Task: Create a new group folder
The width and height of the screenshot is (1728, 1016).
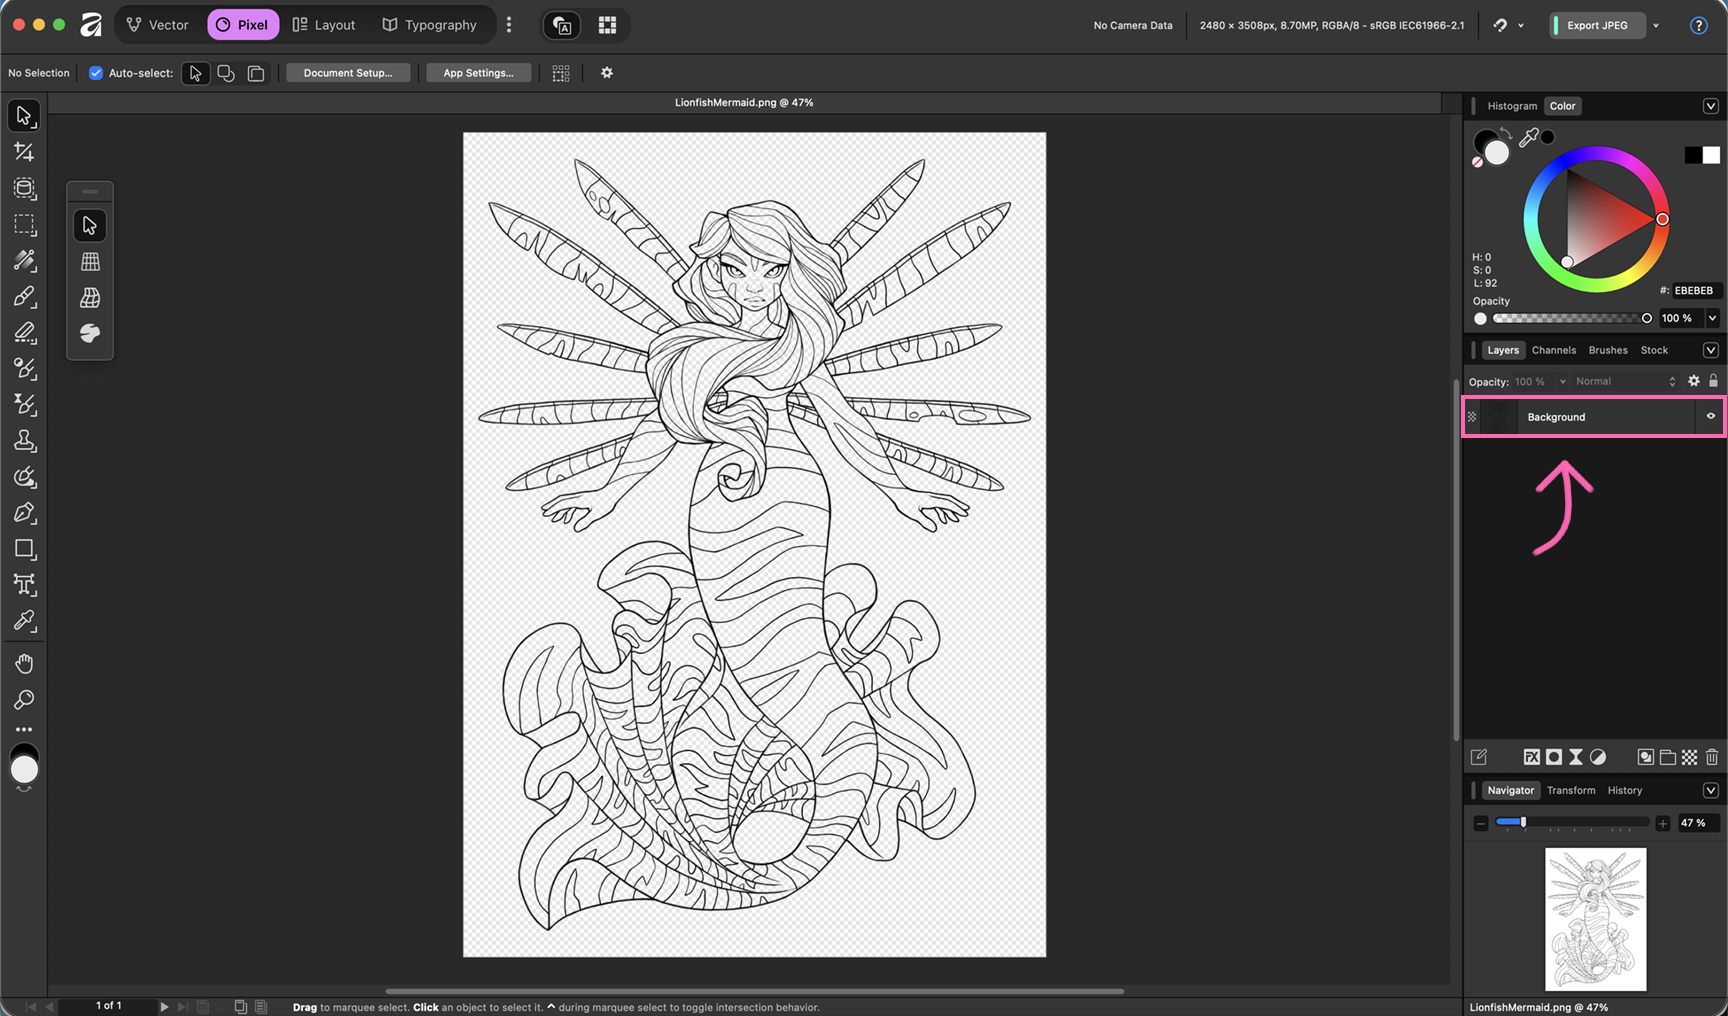Action: point(1667,757)
